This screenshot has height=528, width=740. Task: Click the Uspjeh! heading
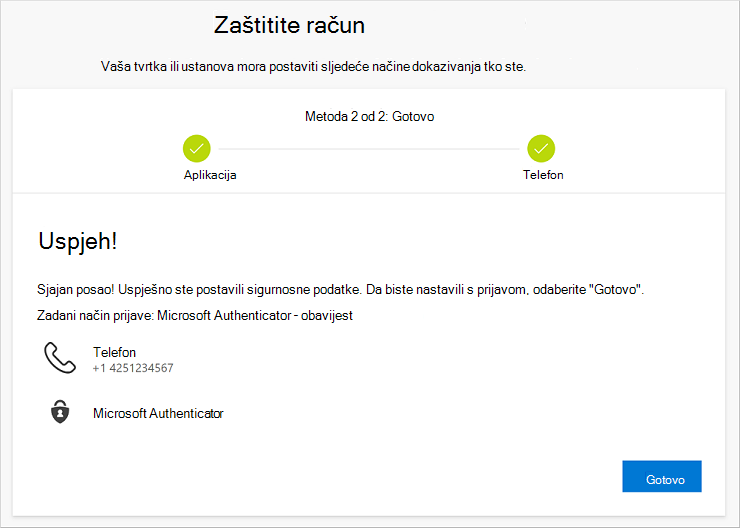pos(77,241)
